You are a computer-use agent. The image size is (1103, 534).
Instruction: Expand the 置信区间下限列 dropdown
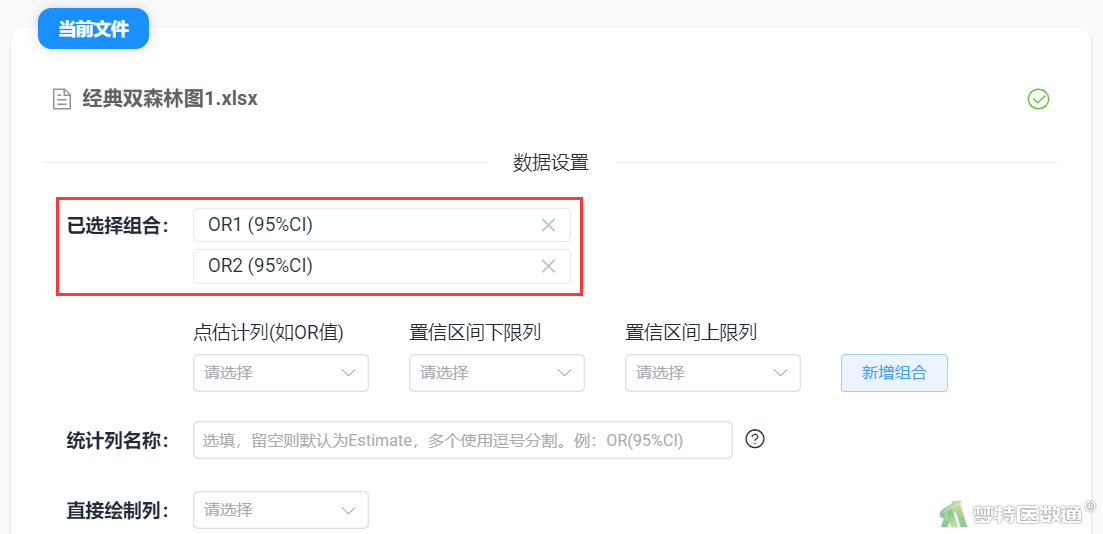497,373
